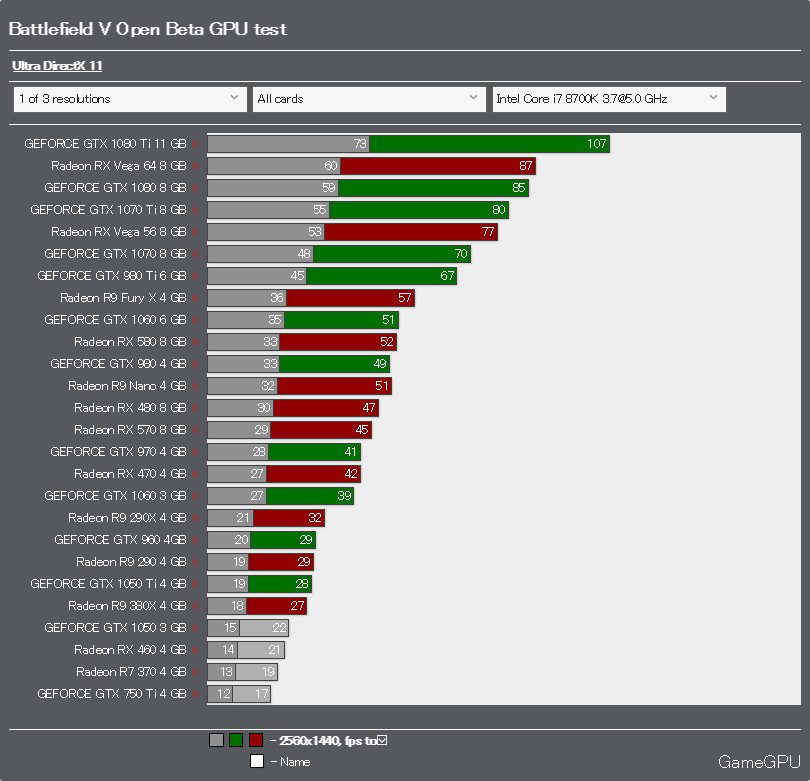Click the red X beside Radeon R9 Fury X

pos(195,298)
